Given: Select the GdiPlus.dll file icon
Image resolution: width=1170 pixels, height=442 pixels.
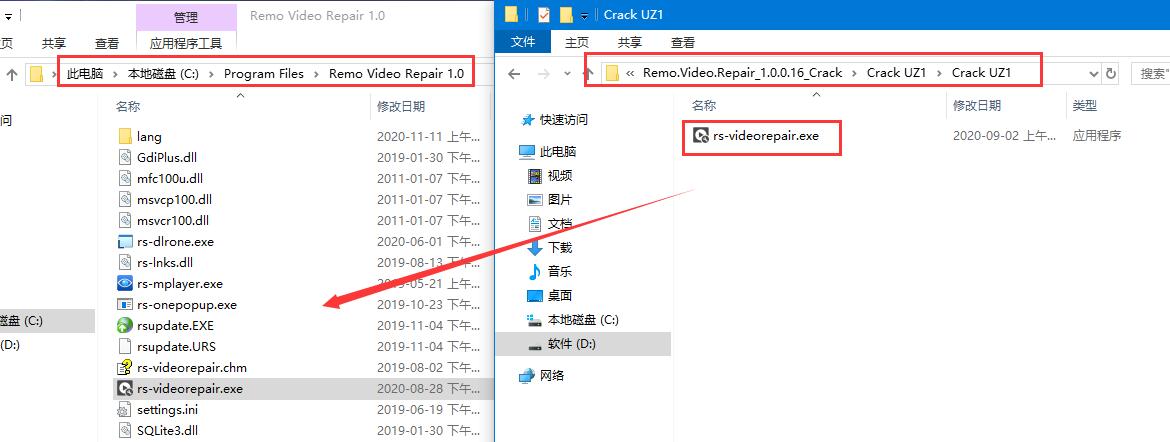Looking at the screenshot, I should 125,158.
